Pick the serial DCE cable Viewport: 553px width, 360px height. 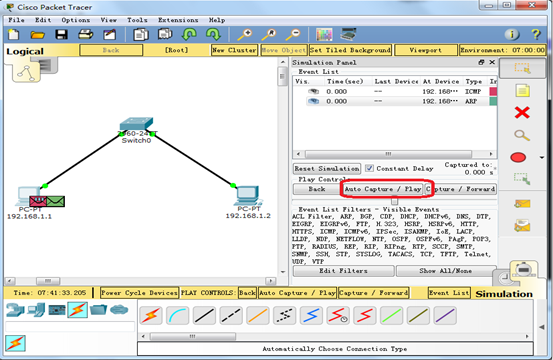pos(338,316)
